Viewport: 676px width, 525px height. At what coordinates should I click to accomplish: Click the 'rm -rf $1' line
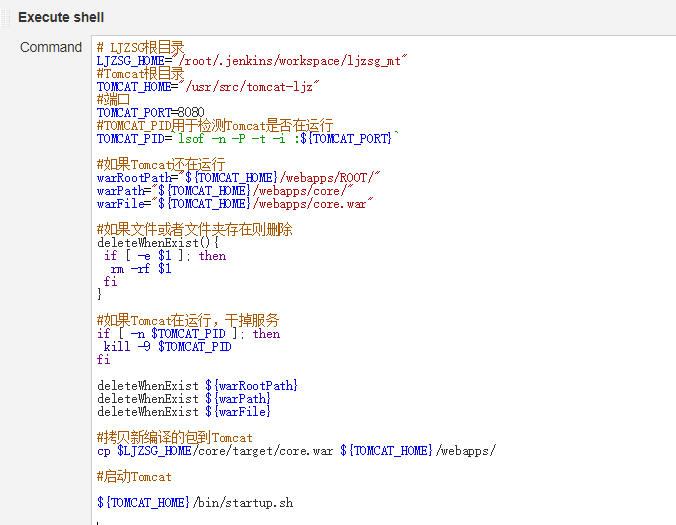(141, 269)
